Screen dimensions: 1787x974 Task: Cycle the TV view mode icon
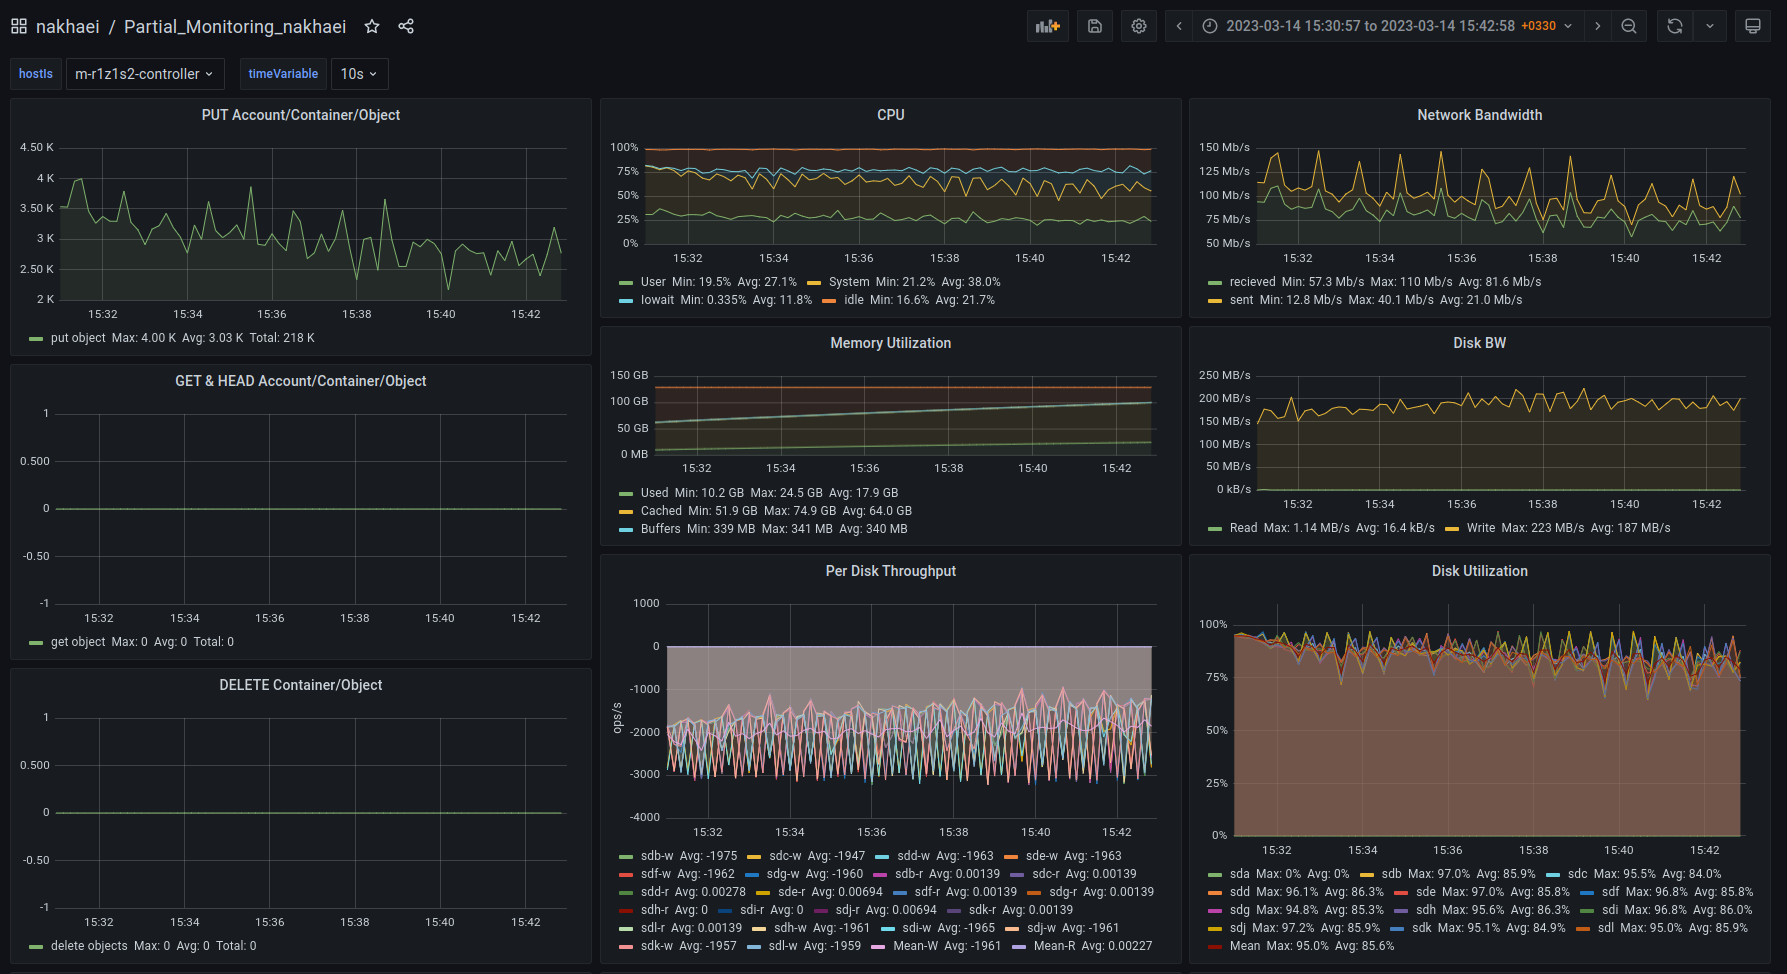pos(1753,26)
